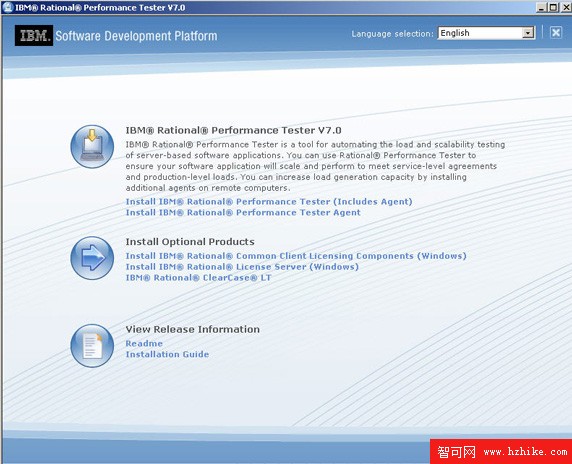572x464 pixels.
Task: Click the 'View Release Information' heading
Action: point(193,329)
